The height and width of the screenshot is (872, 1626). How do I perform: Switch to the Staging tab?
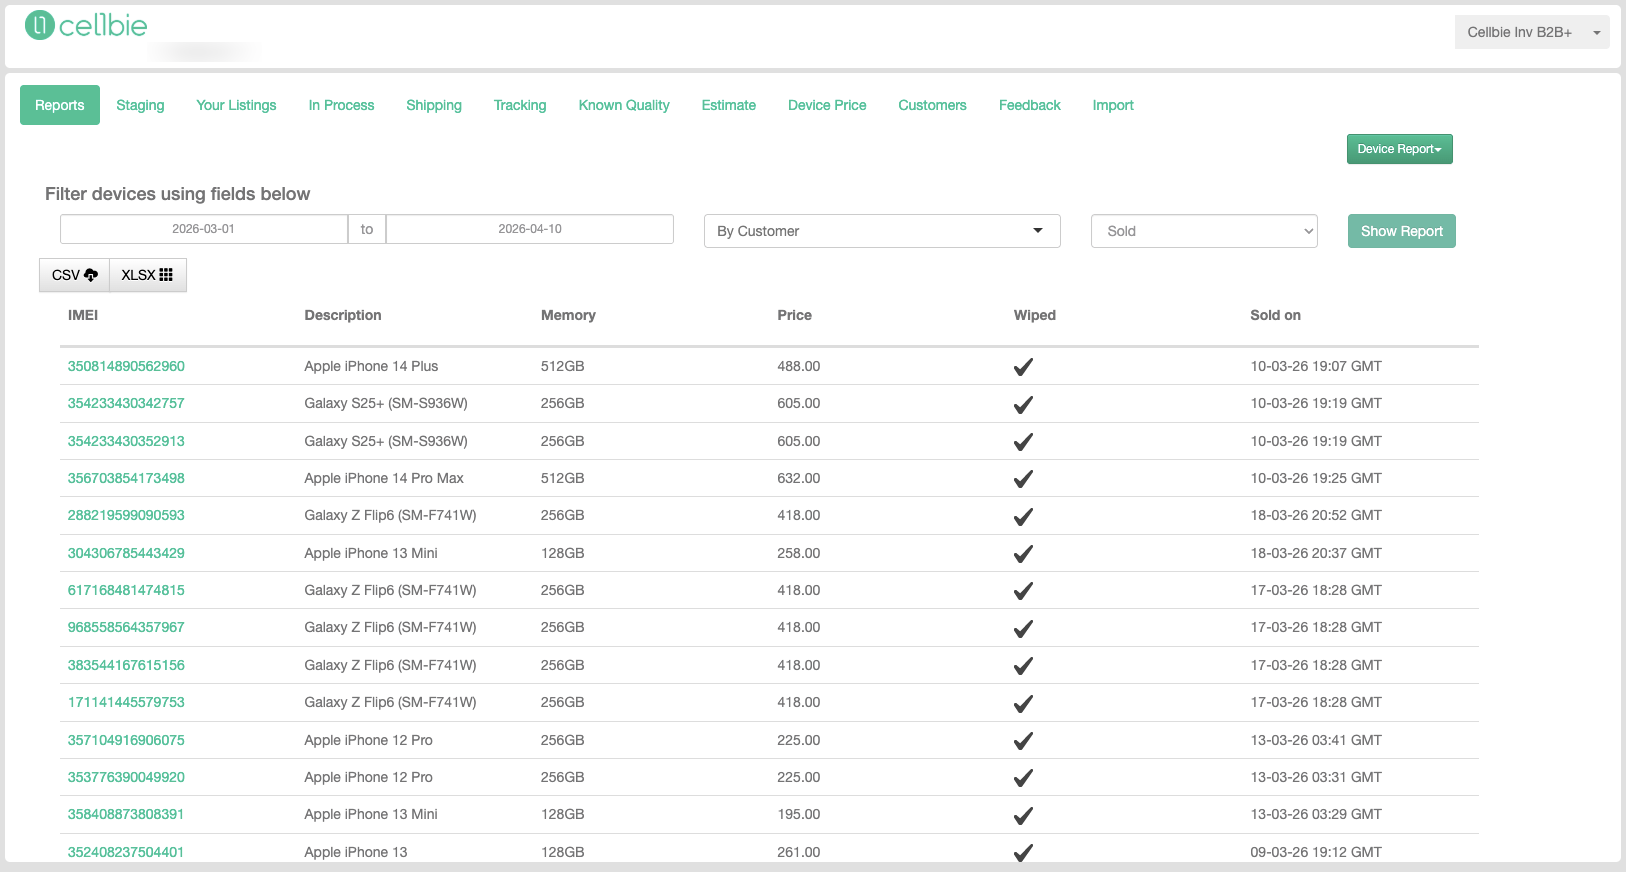coord(140,105)
